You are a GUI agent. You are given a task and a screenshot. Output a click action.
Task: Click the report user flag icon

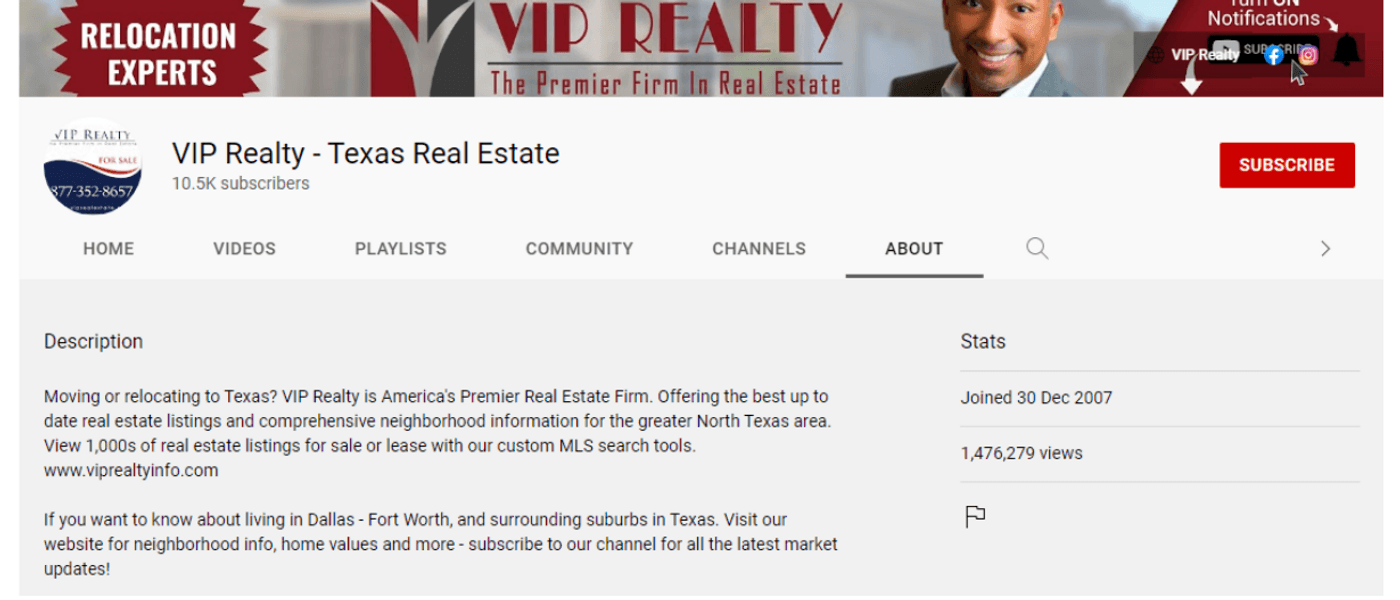click(975, 516)
